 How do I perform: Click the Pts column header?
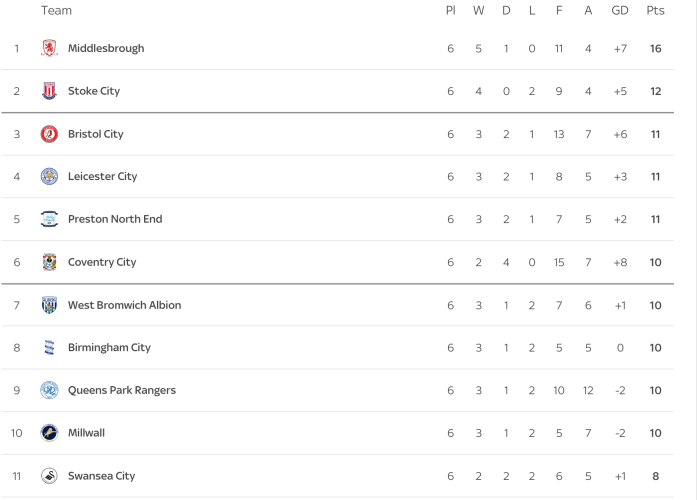[655, 11]
